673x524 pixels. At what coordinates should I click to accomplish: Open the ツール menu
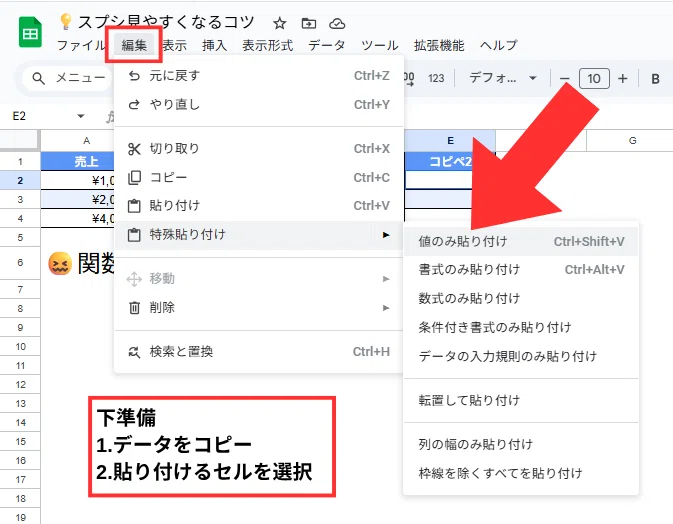pos(379,45)
